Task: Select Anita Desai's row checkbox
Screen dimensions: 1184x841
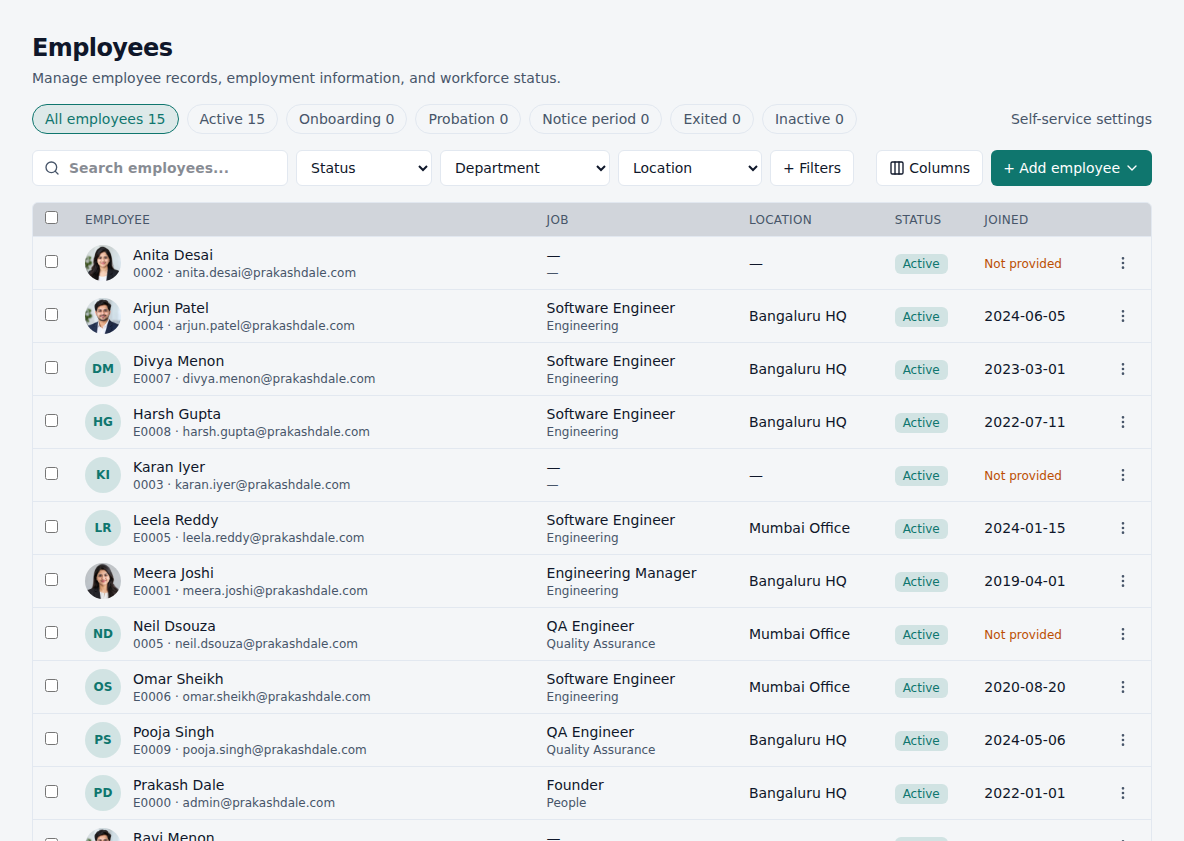Action: pos(51,261)
